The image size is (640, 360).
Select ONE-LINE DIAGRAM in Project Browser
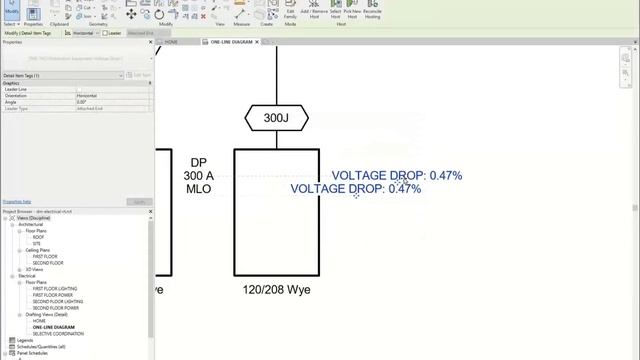pyautogui.click(x=53, y=328)
